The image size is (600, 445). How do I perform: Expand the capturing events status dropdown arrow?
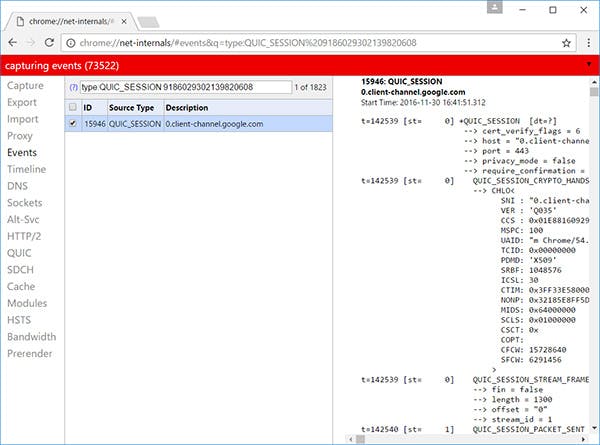click(x=589, y=64)
